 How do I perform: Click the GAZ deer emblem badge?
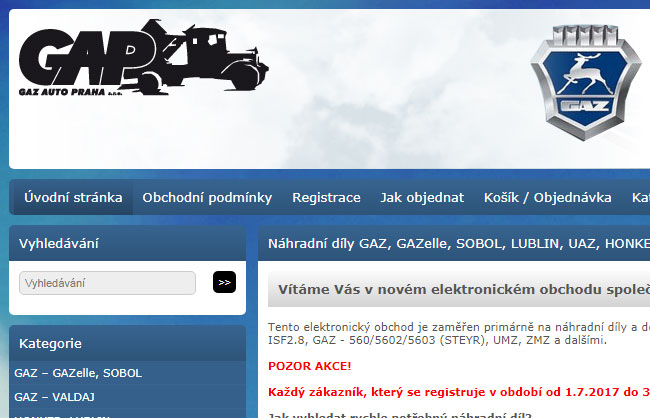tap(586, 82)
